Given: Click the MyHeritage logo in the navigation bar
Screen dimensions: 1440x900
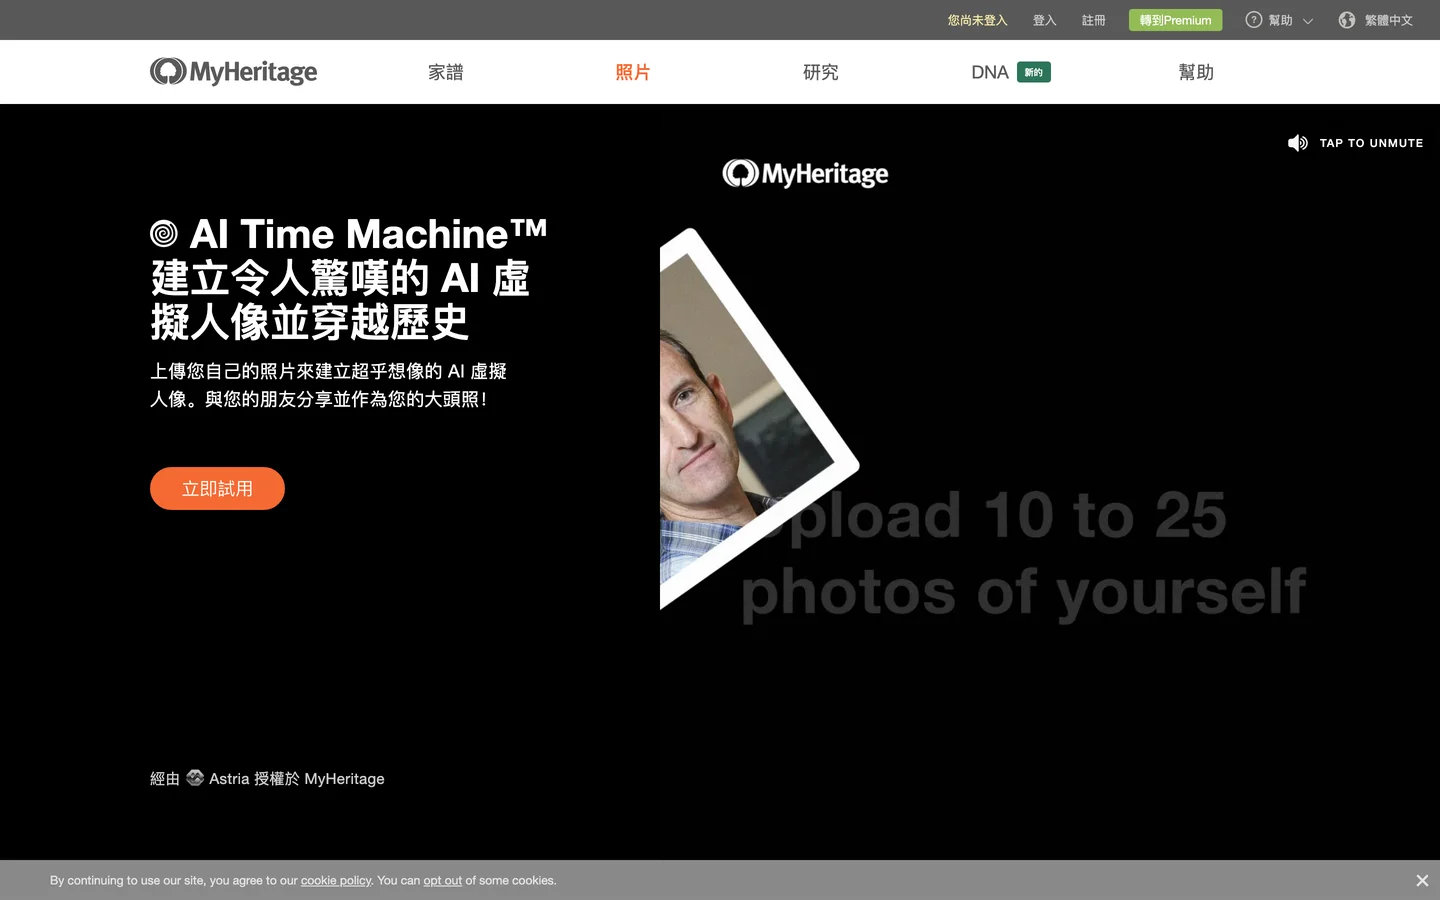Looking at the screenshot, I should coord(233,72).
